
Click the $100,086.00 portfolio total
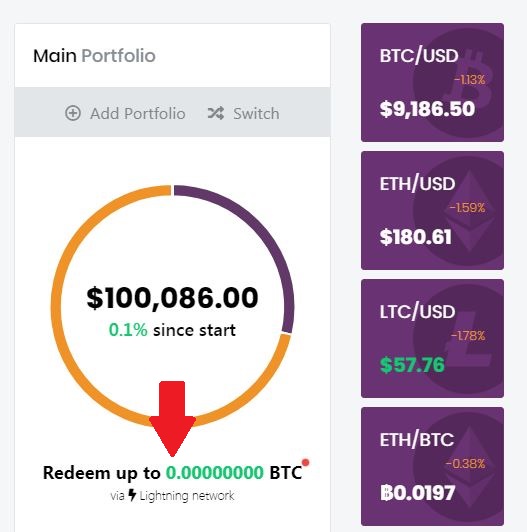(172, 298)
